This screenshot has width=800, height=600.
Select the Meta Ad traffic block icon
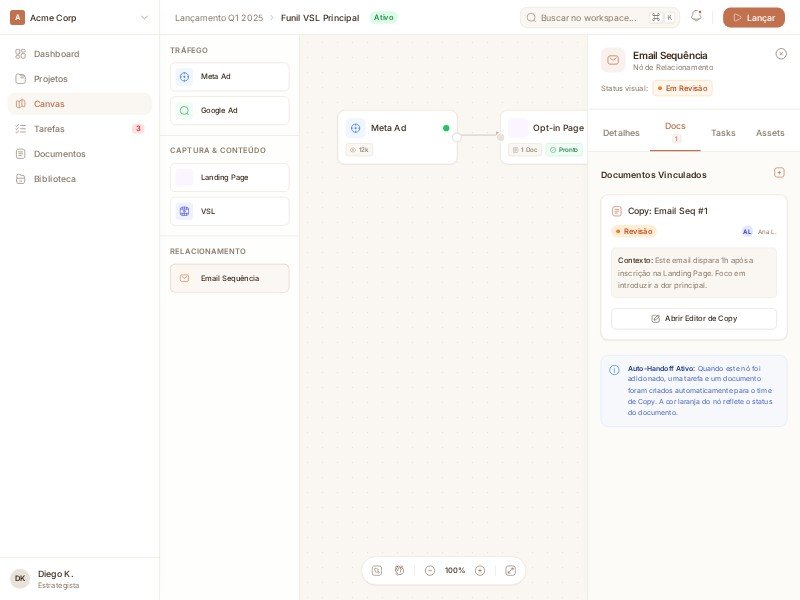(x=184, y=77)
